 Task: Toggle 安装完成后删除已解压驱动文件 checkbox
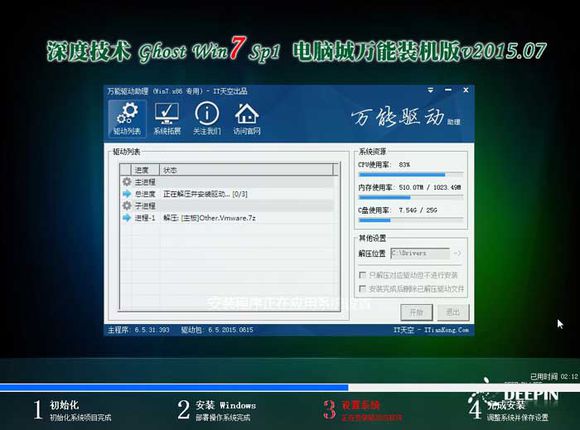(362, 288)
